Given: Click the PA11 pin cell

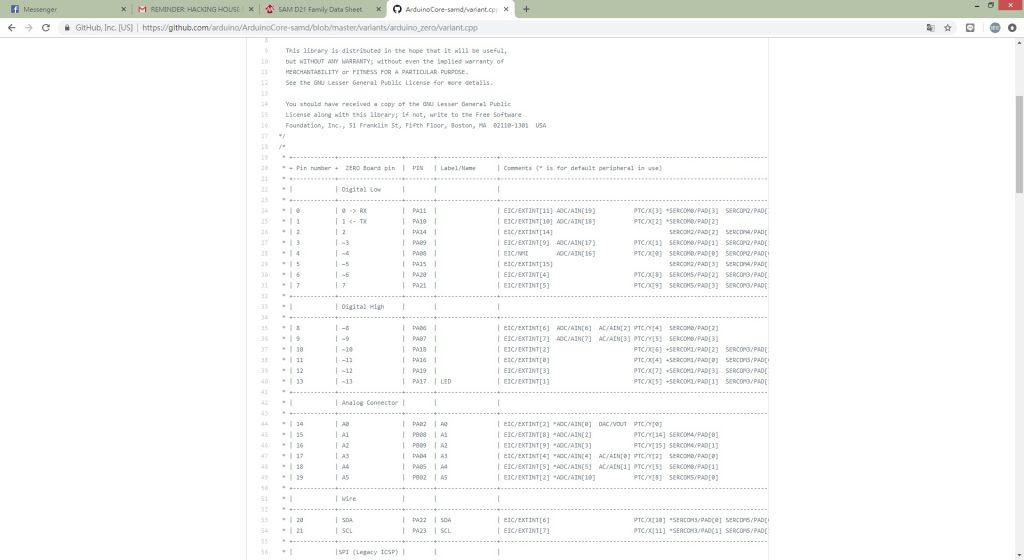Looking at the screenshot, I should [419, 211].
